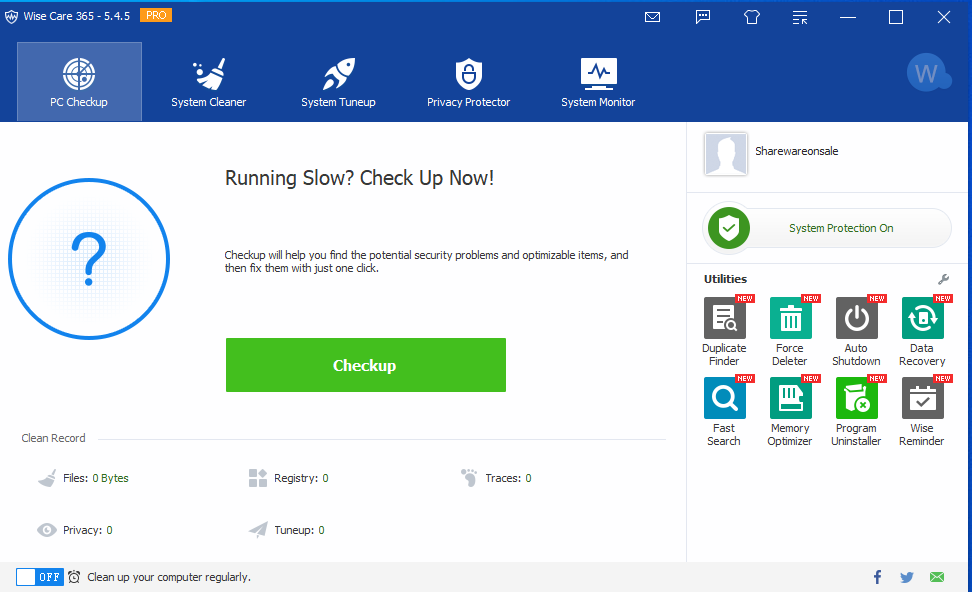The height and width of the screenshot is (592, 972).
Task: Click the green Checkup button
Action: (366, 365)
